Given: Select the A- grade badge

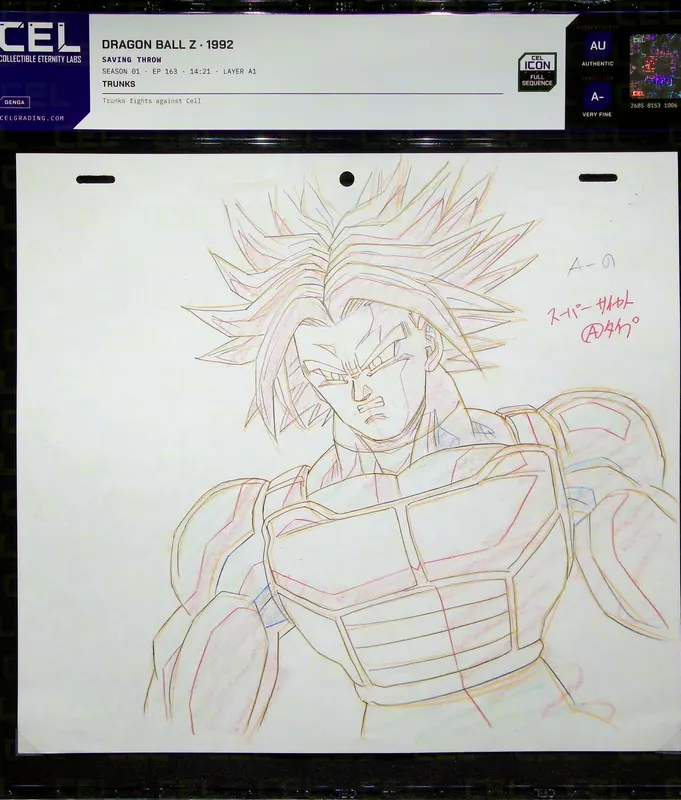Looking at the screenshot, I should [597, 97].
